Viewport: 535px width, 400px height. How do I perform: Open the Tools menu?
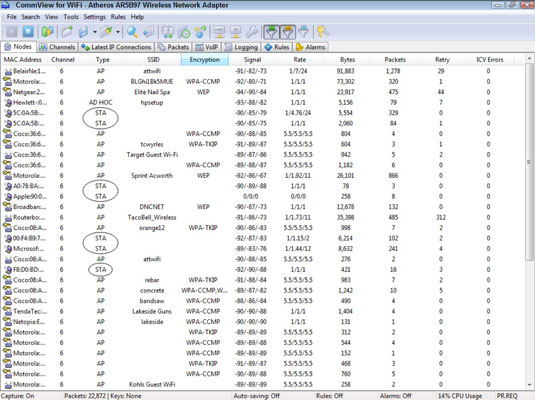tap(71, 17)
